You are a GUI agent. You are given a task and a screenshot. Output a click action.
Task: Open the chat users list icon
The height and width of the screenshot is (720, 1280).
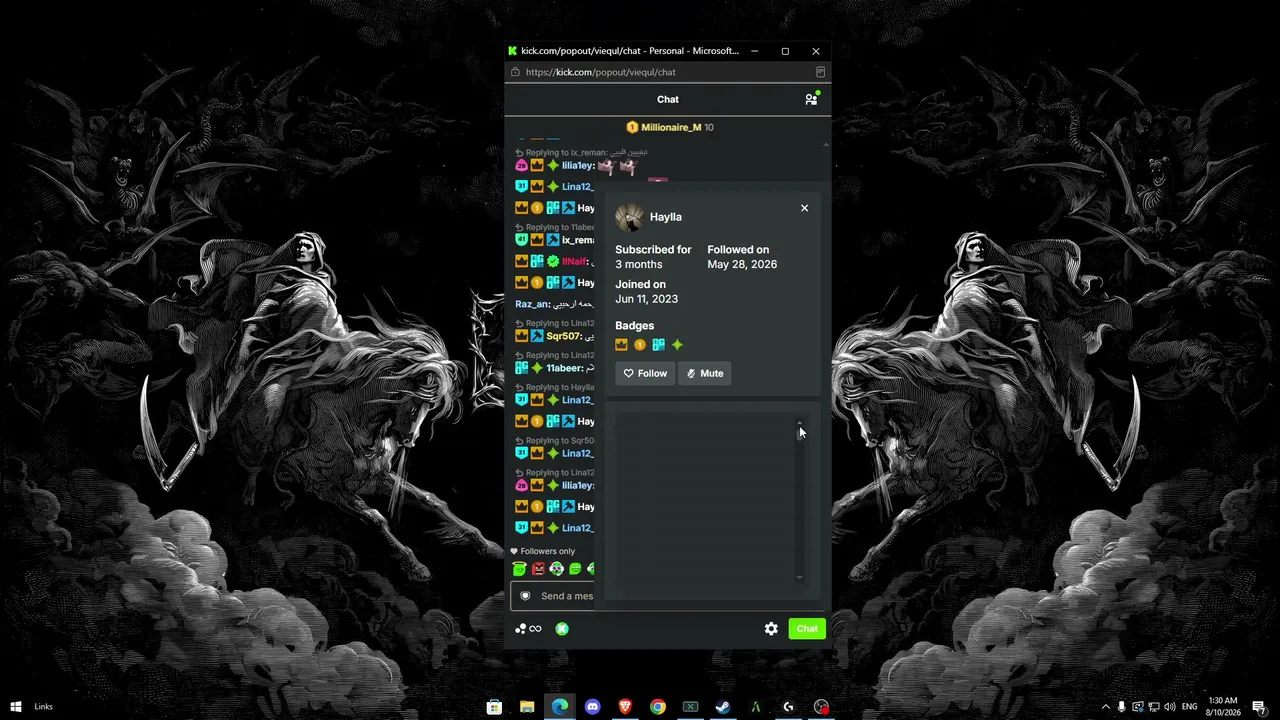click(812, 99)
